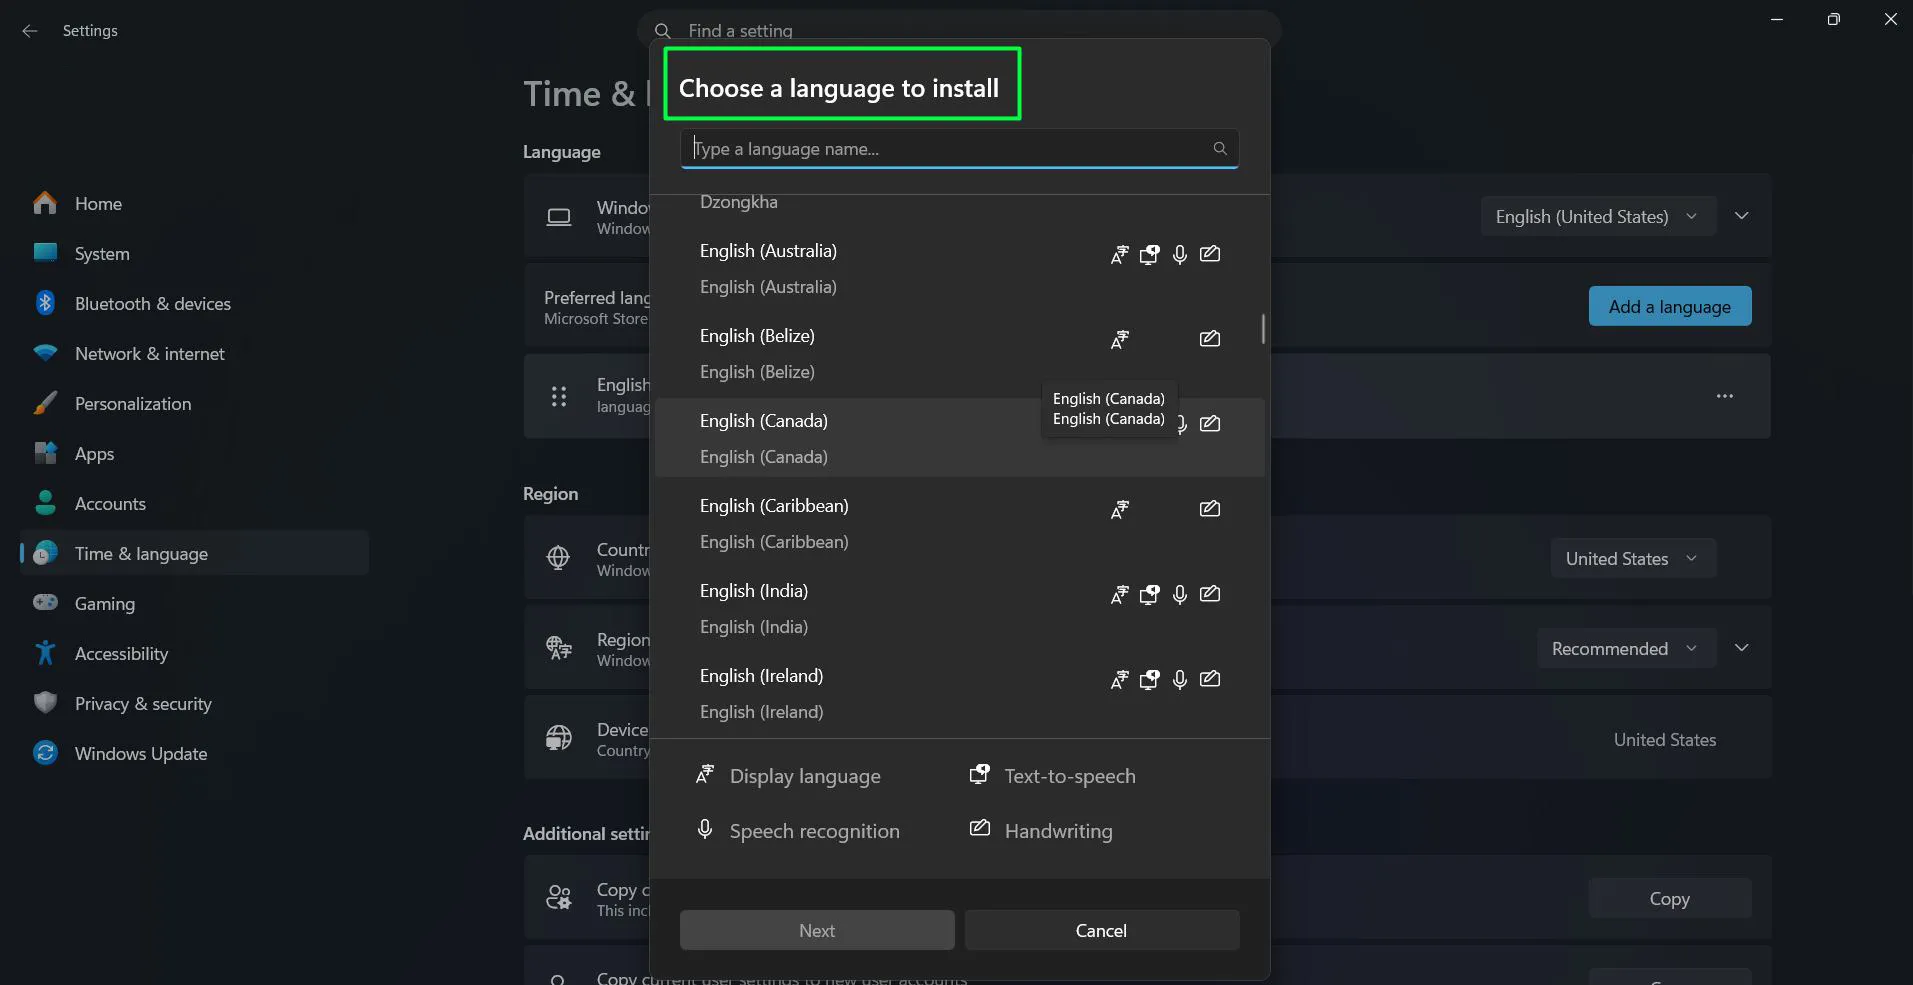The image size is (1913, 985).
Task: Open the English (United States) display language dropdown
Action: tap(1596, 216)
